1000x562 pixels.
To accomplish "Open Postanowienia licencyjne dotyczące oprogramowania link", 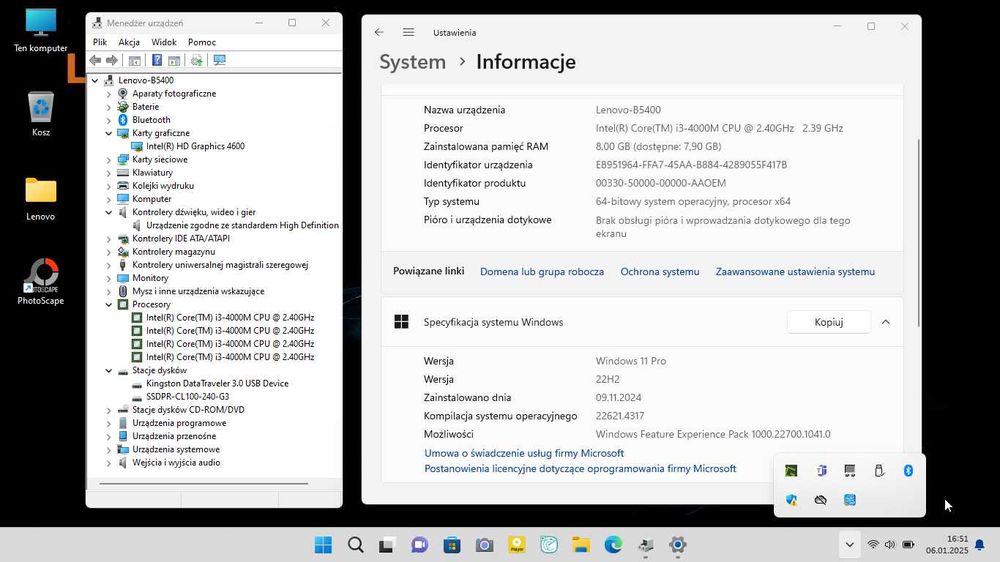I will click(580, 468).
